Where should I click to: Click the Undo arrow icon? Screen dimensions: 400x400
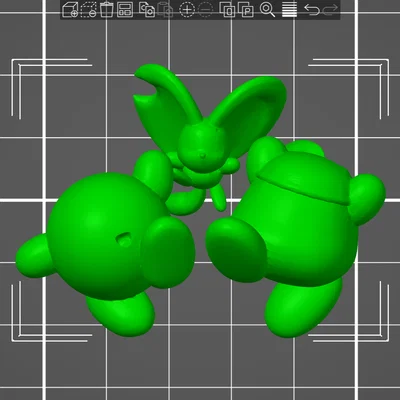coord(312,10)
